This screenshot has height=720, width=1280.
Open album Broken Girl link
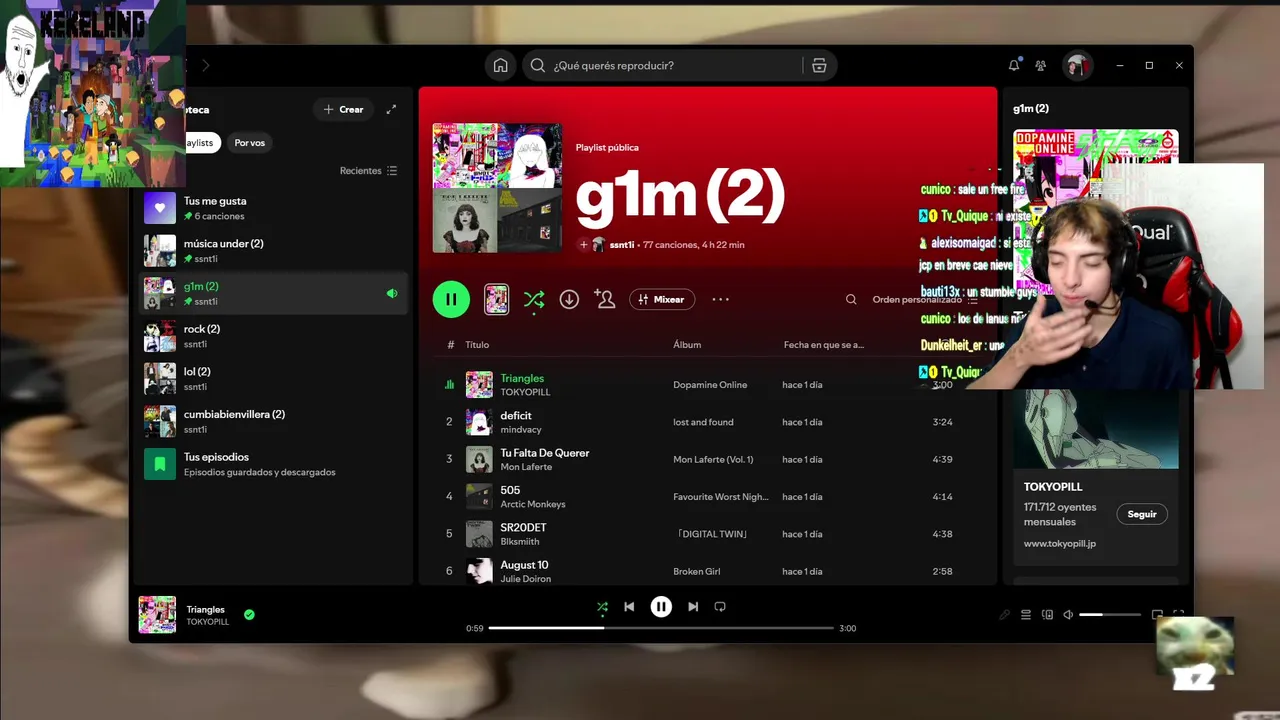click(x=697, y=571)
